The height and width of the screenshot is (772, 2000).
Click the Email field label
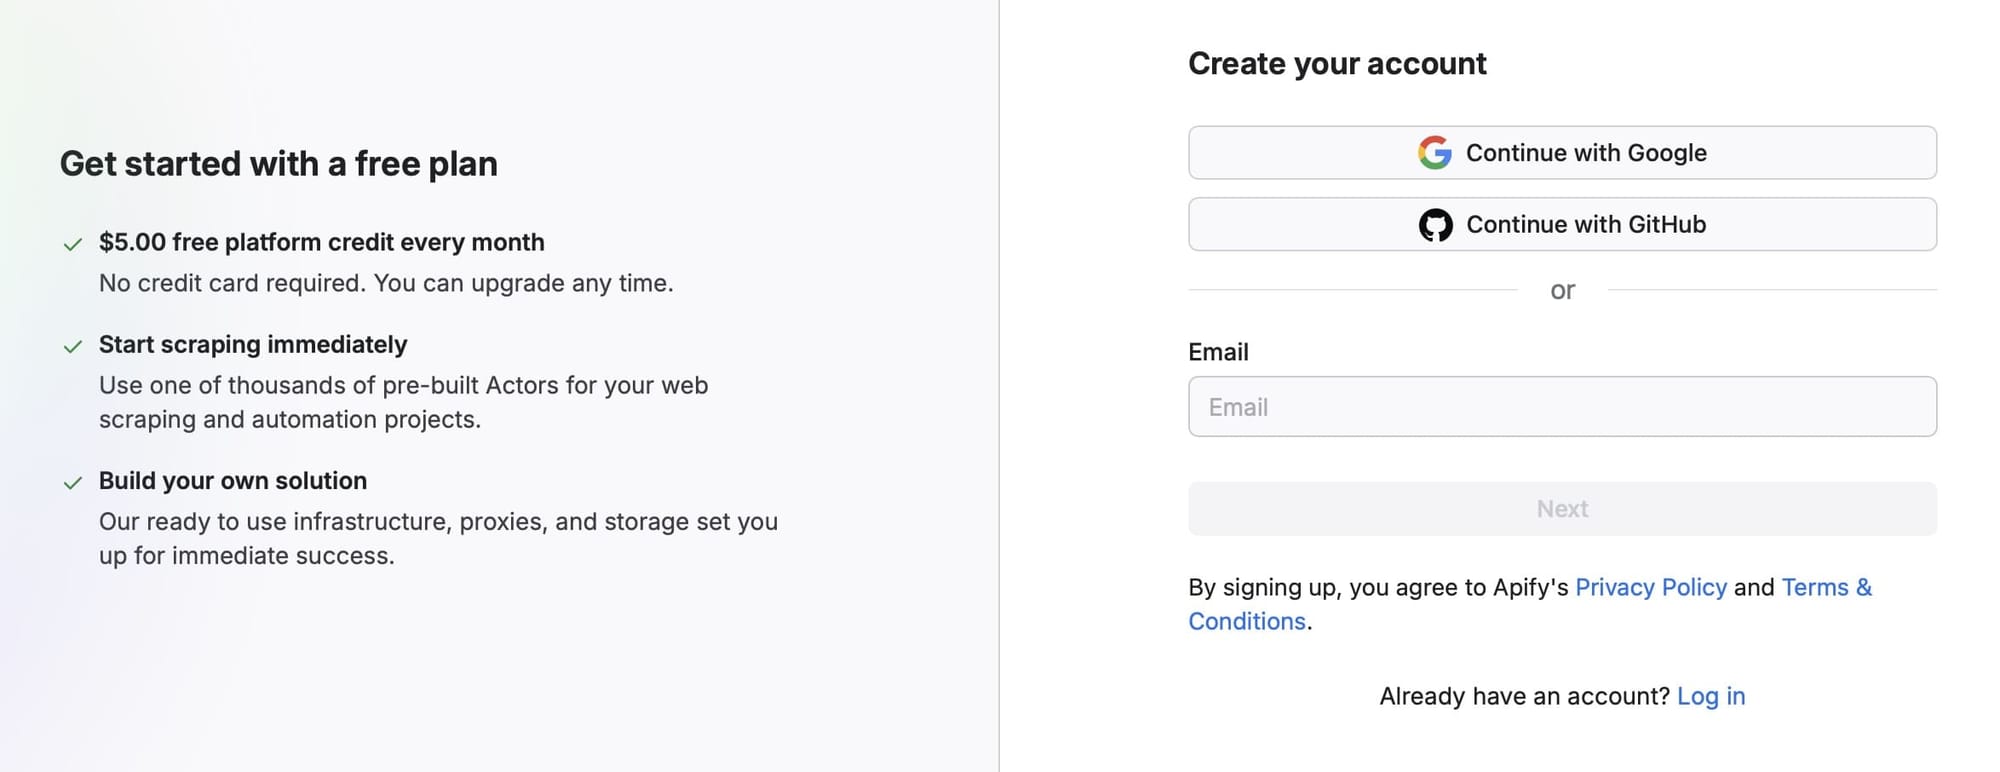coord(1217,352)
